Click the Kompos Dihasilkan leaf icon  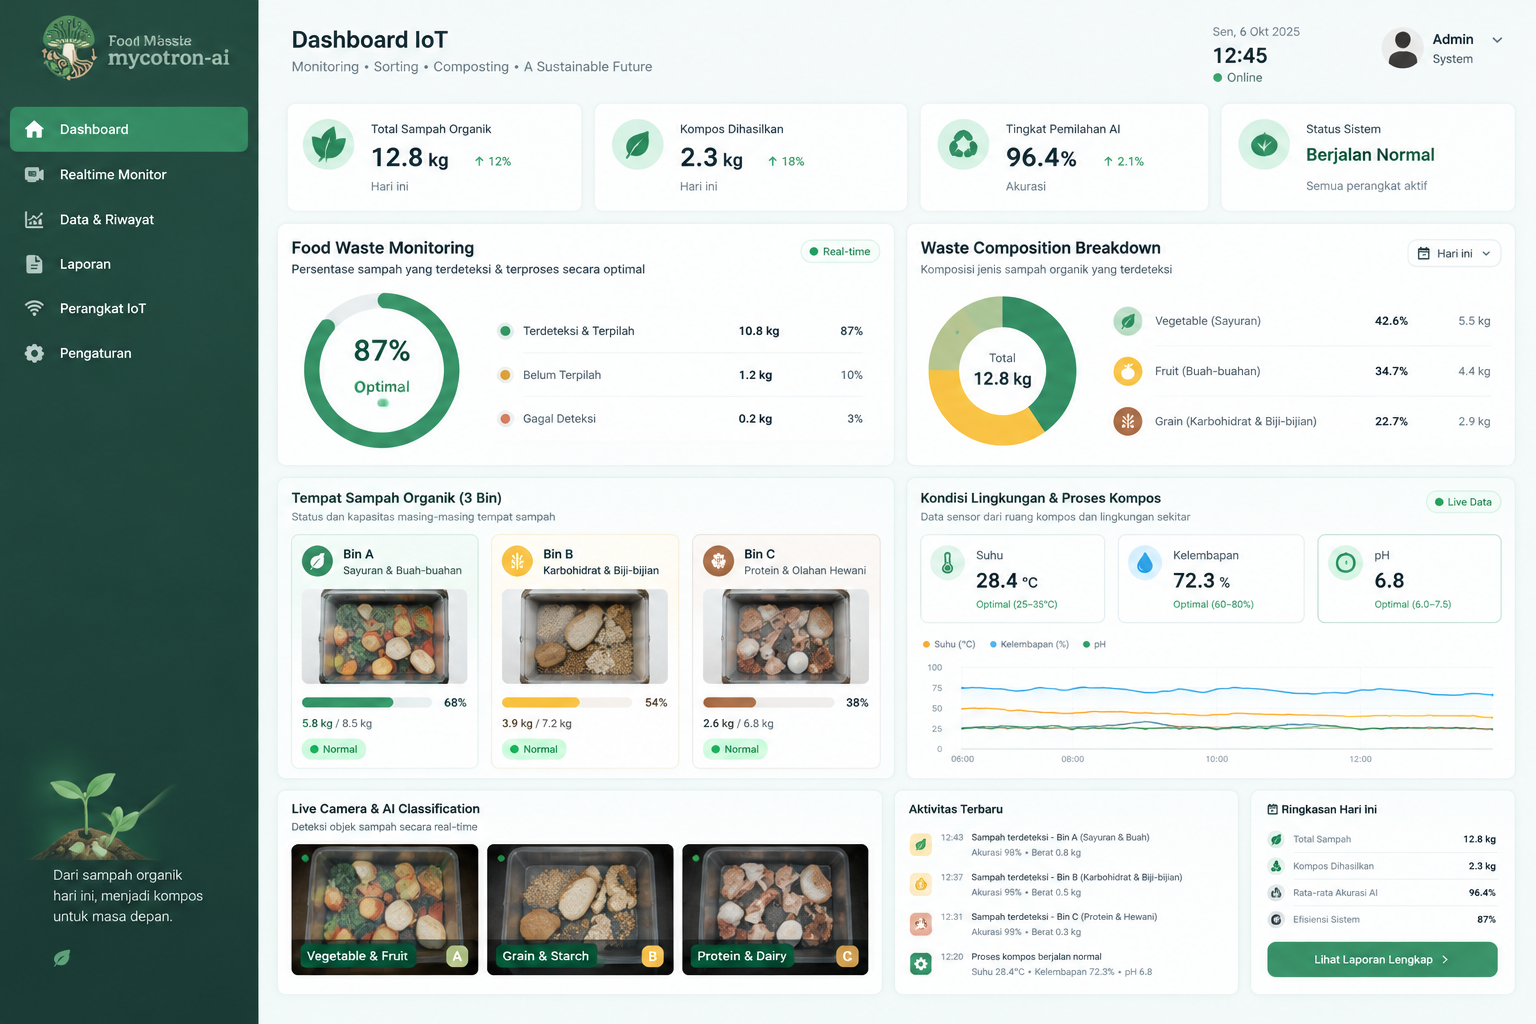coord(637,145)
